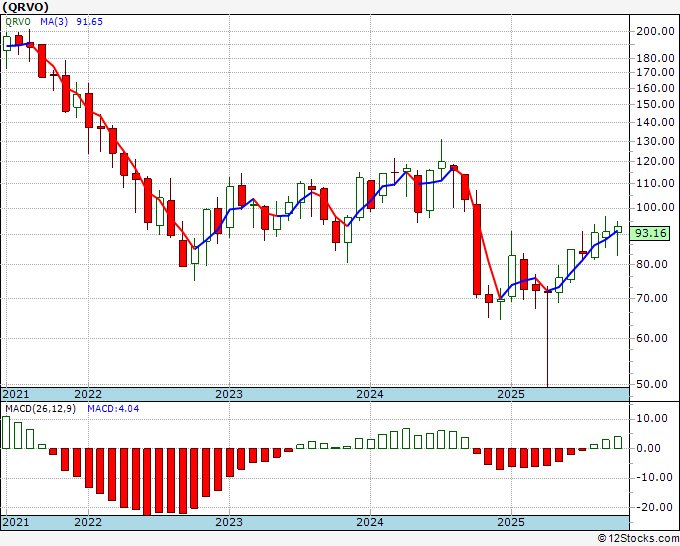Image resolution: width=680 pixels, height=546 pixels.
Task: Click 2022 on the MACD timeline
Action: tap(88, 522)
